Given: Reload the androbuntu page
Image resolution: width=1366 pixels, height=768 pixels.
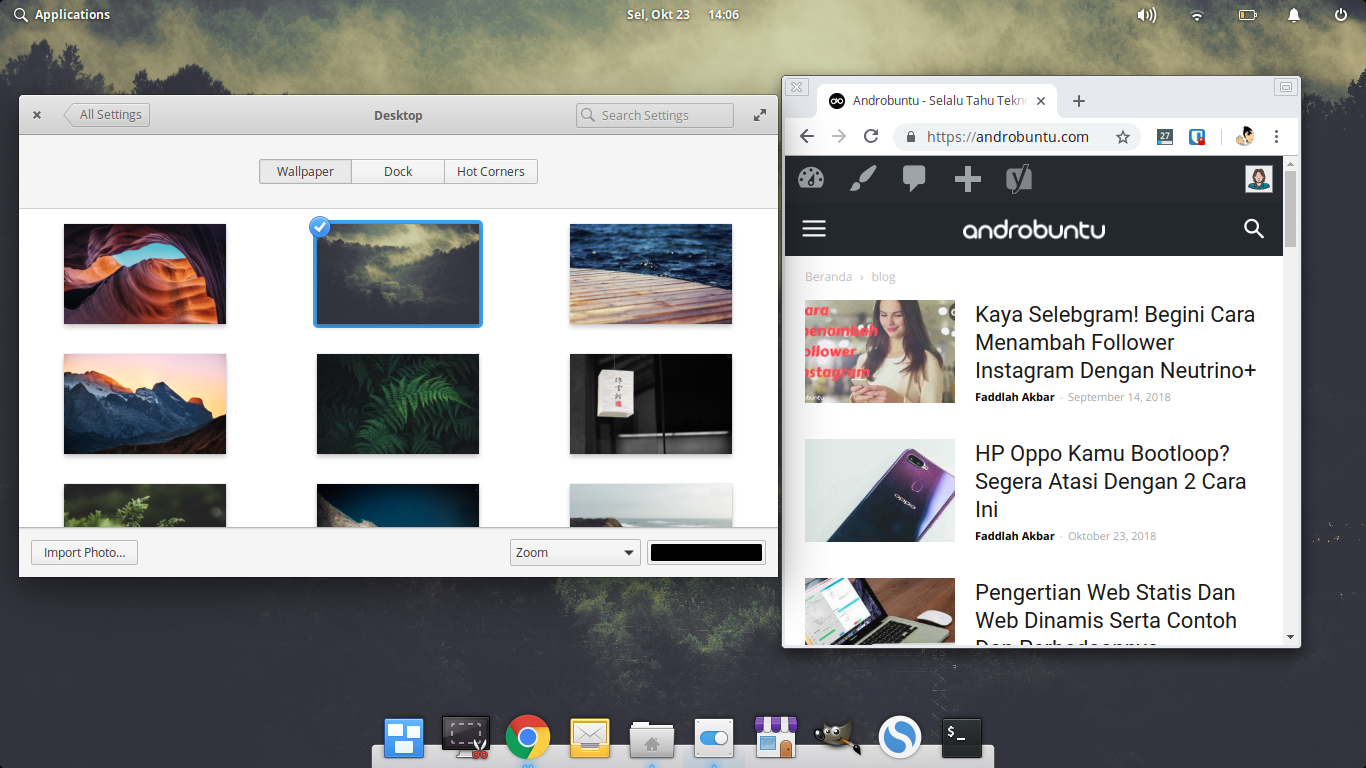Looking at the screenshot, I should coord(869,136).
